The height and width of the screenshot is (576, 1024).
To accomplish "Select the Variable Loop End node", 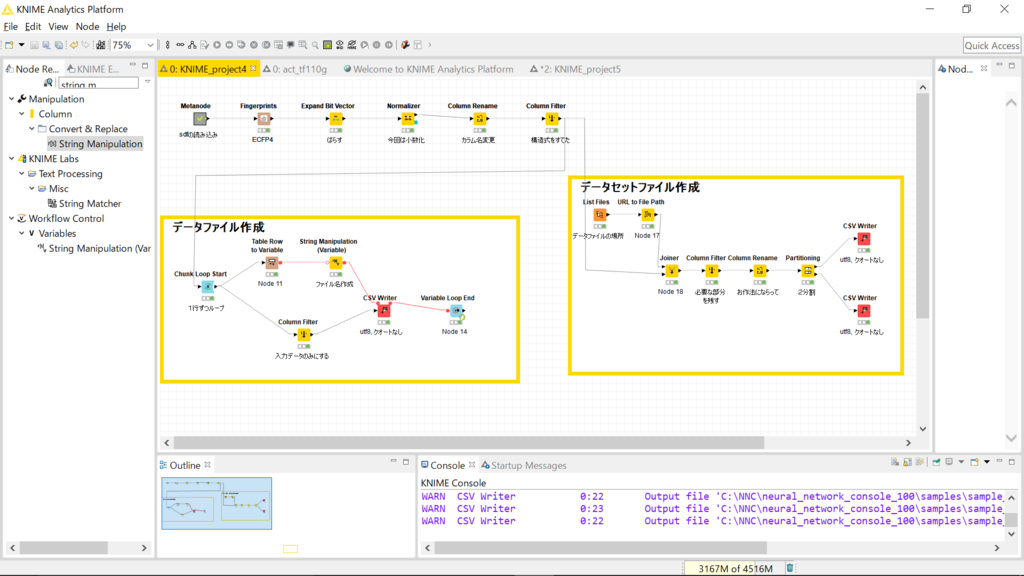I will click(x=456, y=311).
